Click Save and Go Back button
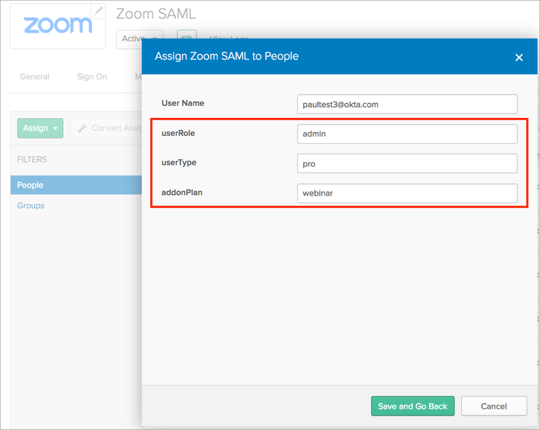This screenshot has width=540, height=430. click(x=413, y=406)
